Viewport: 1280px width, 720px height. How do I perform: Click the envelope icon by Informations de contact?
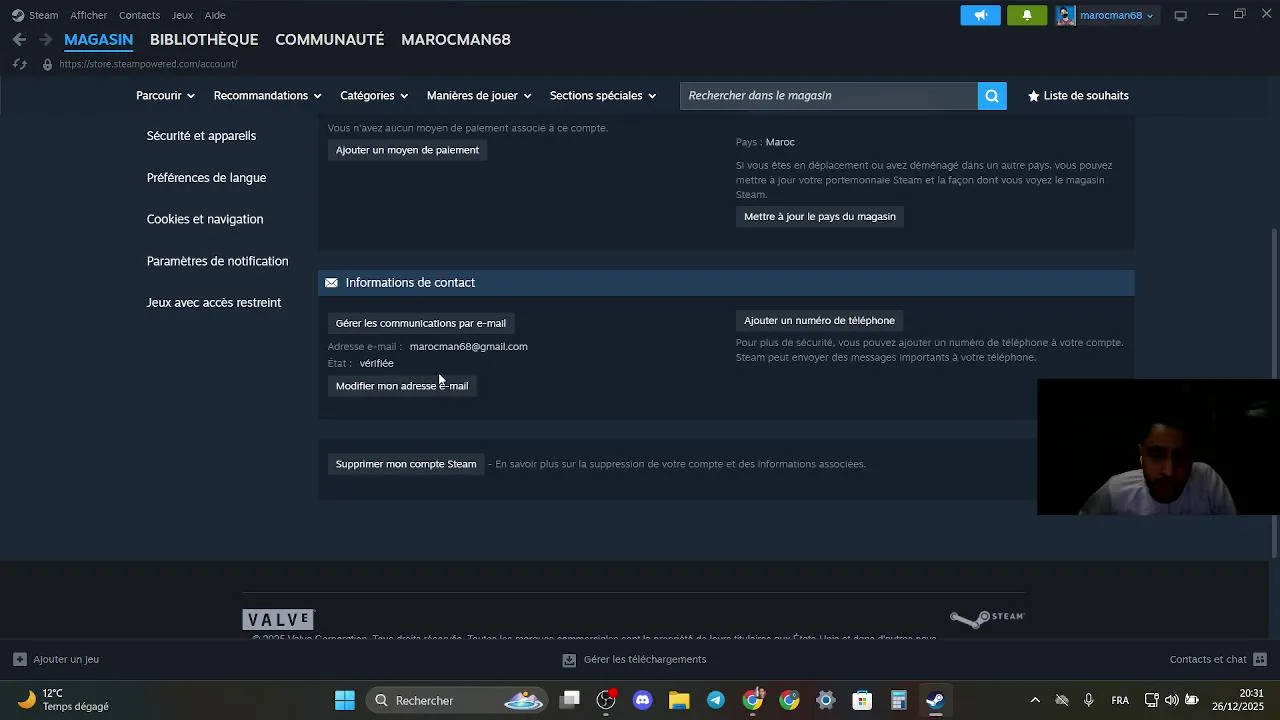[x=331, y=283]
